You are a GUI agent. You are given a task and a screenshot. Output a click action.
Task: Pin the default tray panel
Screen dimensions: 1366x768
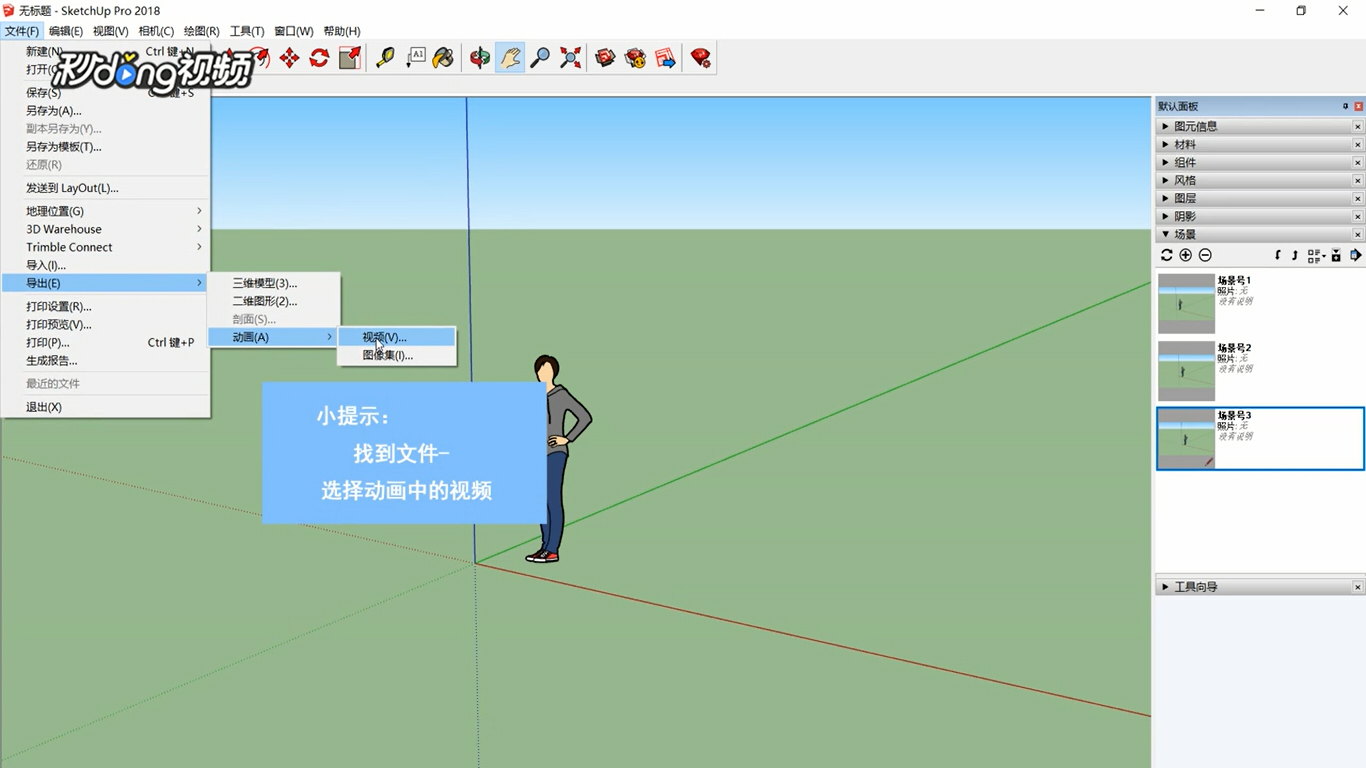[1345, 106]
